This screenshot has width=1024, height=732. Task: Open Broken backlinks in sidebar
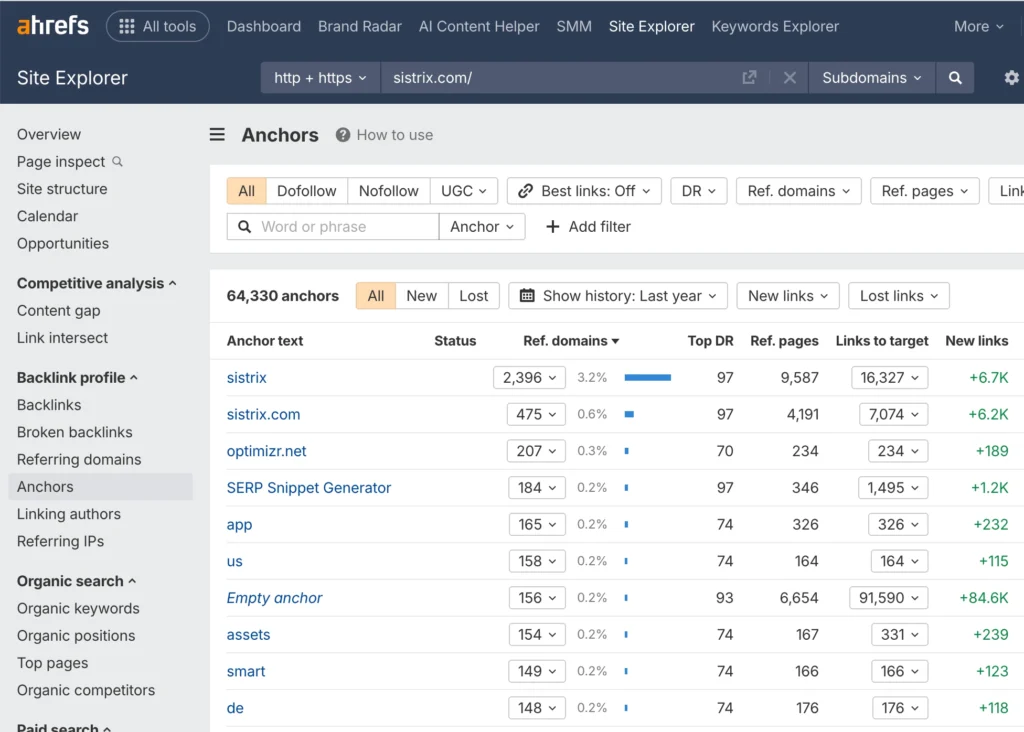point(74,432)
